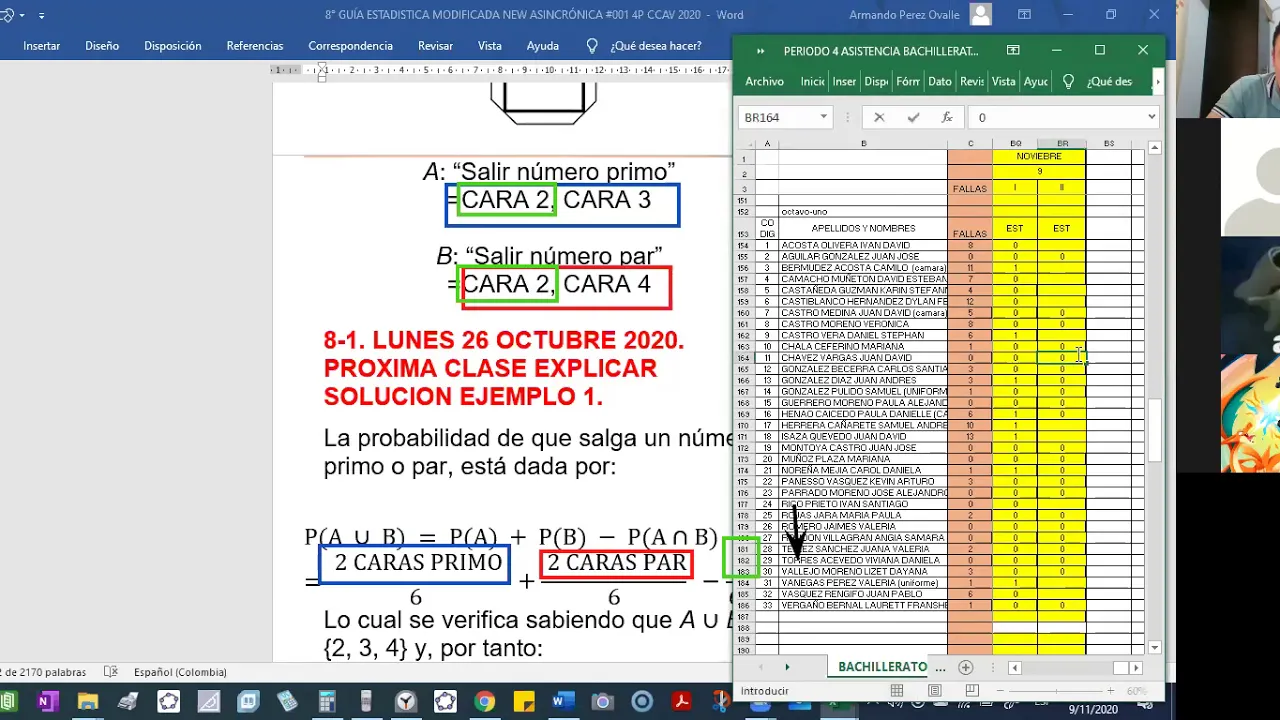Click Excel zoom level 60% value

point(1137,691)
